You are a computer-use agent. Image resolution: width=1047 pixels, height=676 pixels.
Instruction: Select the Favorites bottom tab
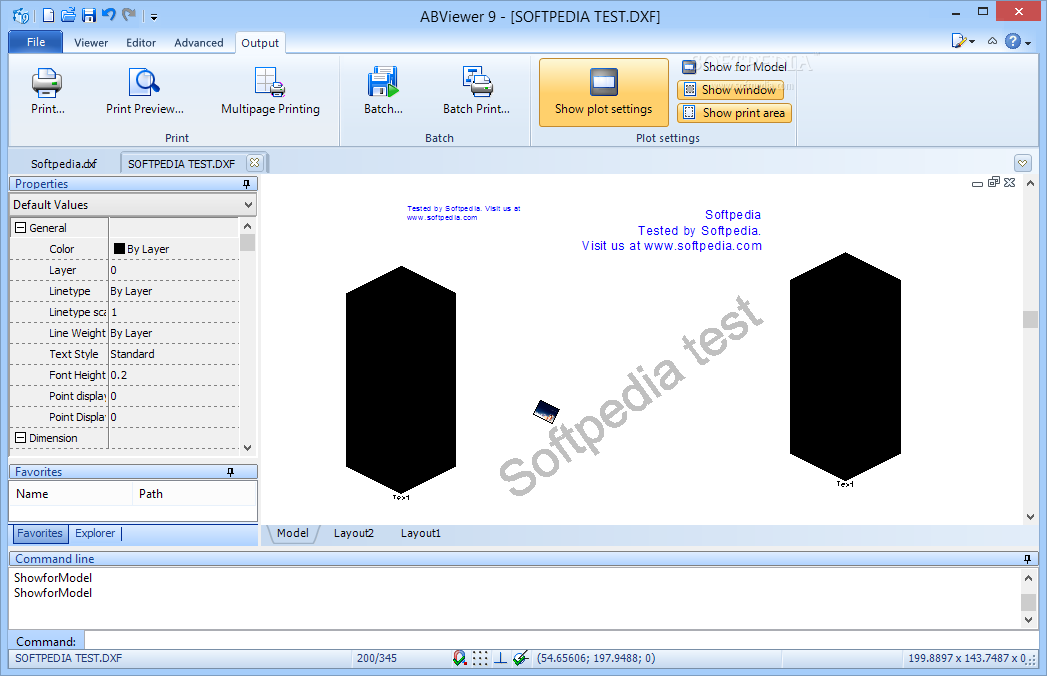pyautogui.click(x=40, y=533)
